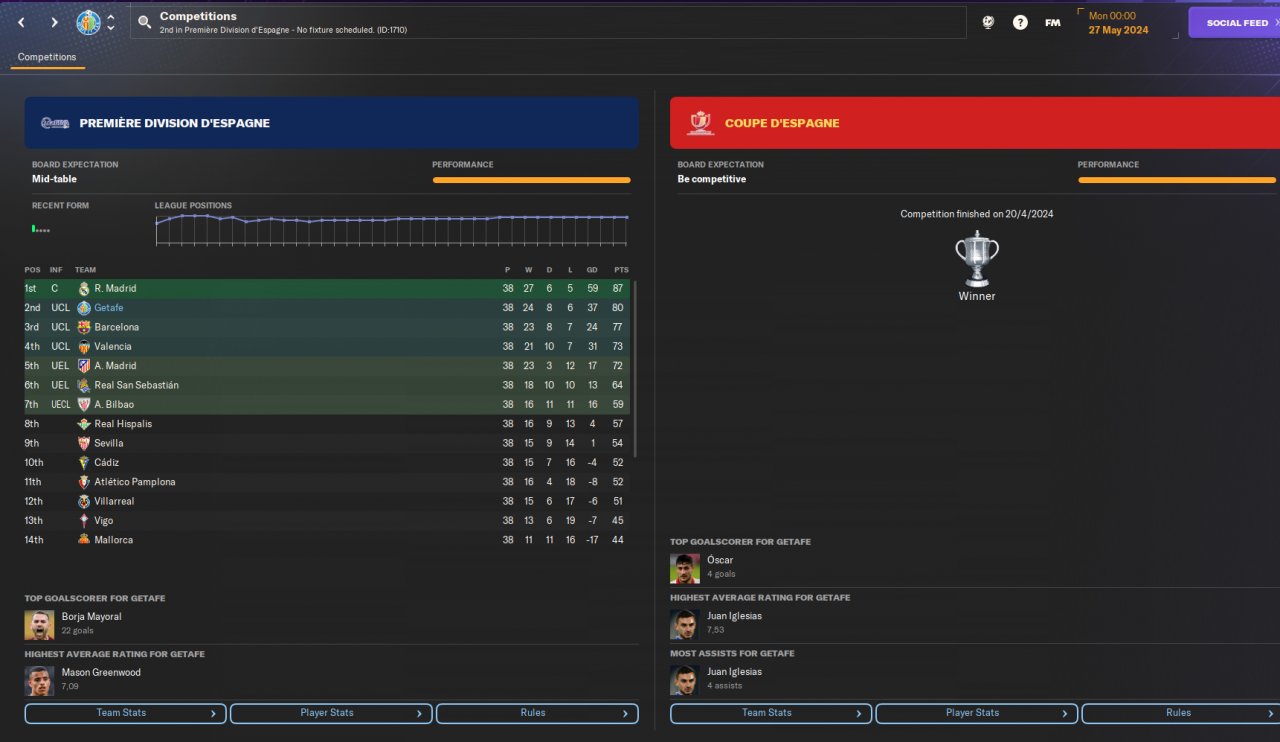
Task: Click the GD column header
Action: point(593,269)
